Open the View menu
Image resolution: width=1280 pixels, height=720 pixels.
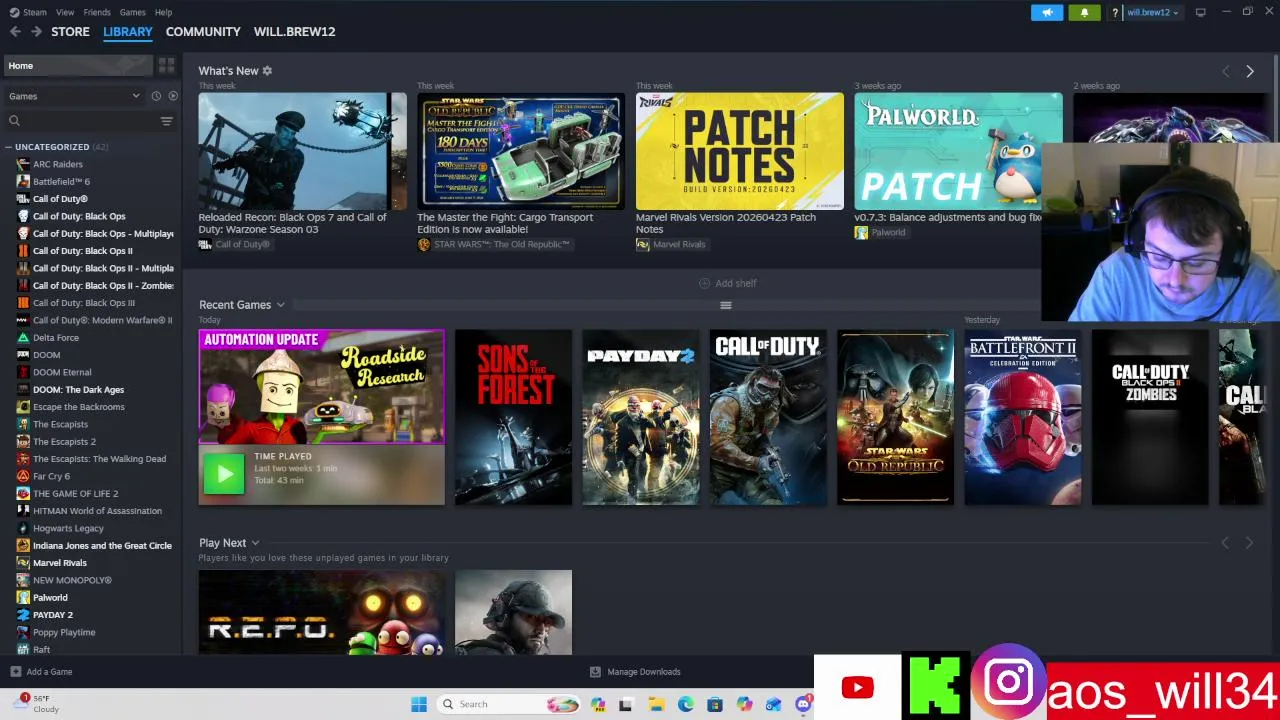click(x=65, y=12)
